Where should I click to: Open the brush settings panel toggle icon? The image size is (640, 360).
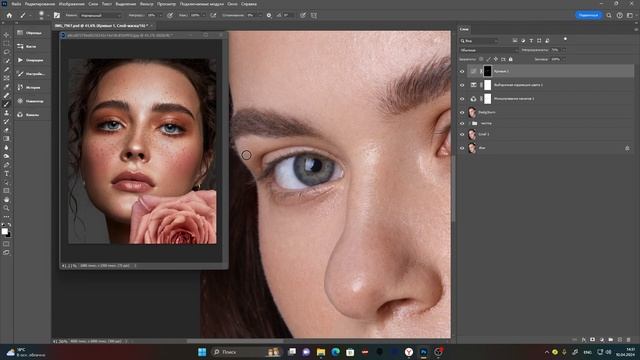57,15
